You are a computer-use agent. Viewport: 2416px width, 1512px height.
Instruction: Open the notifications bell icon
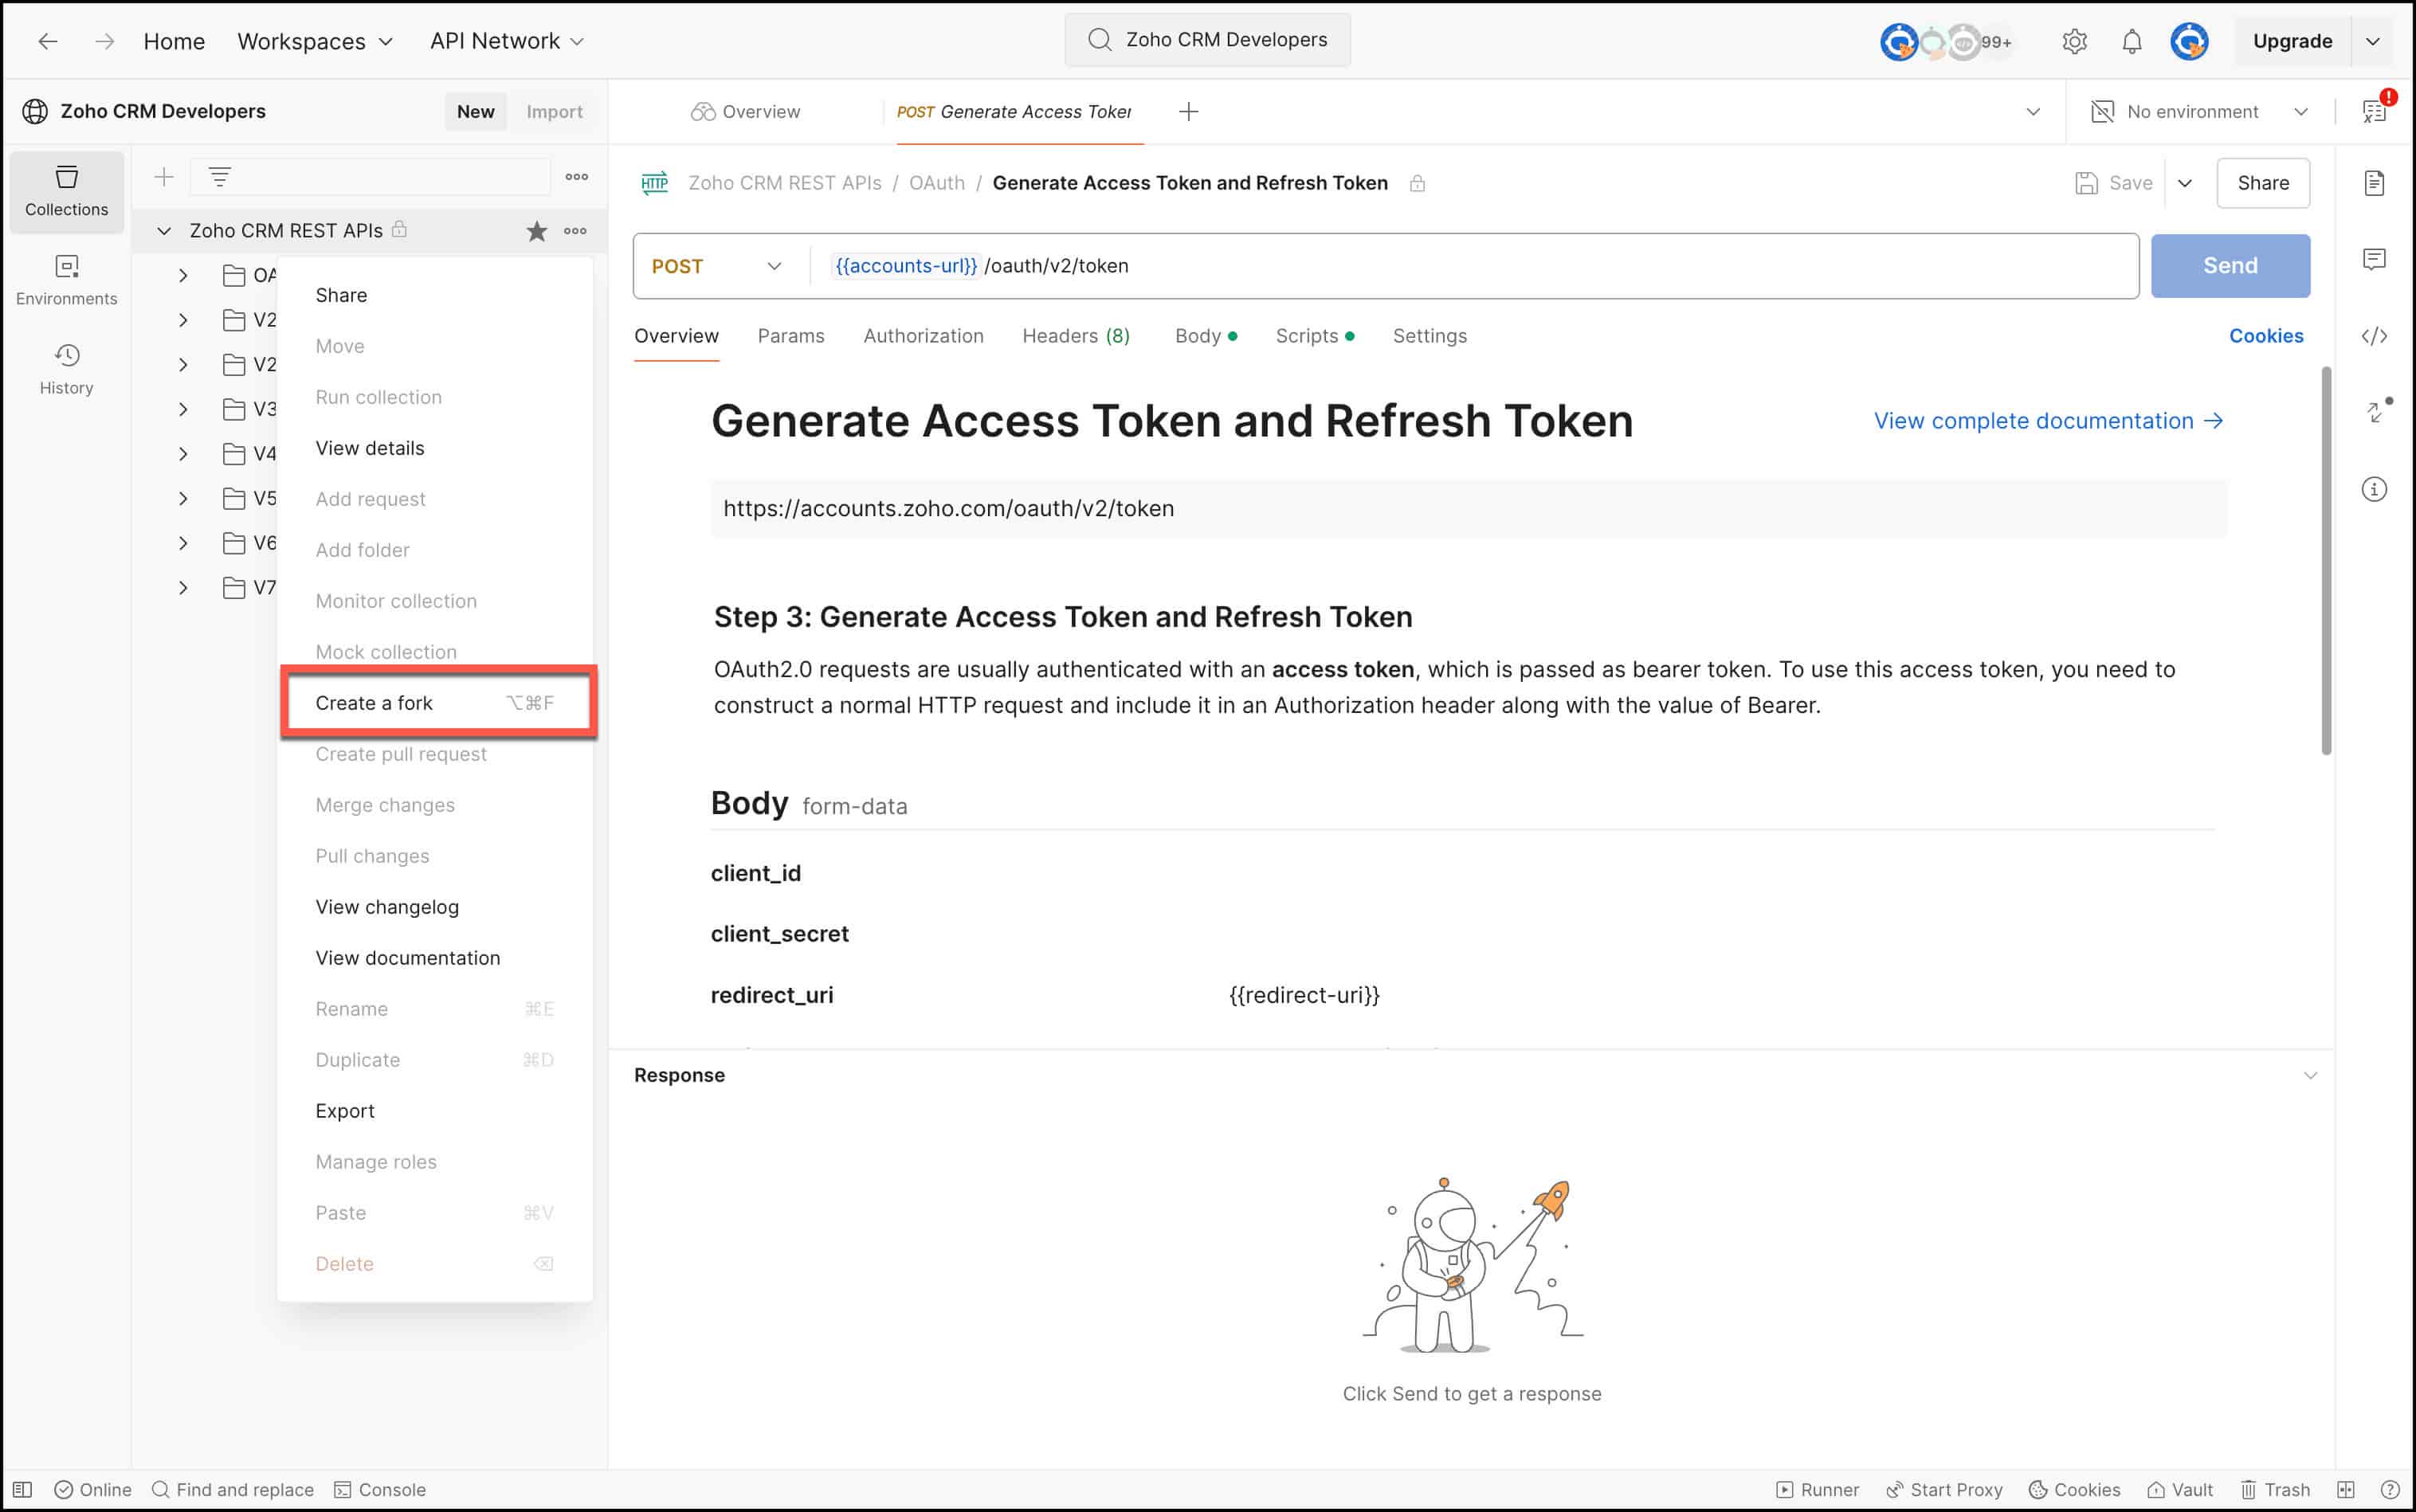pos(2132,41)
